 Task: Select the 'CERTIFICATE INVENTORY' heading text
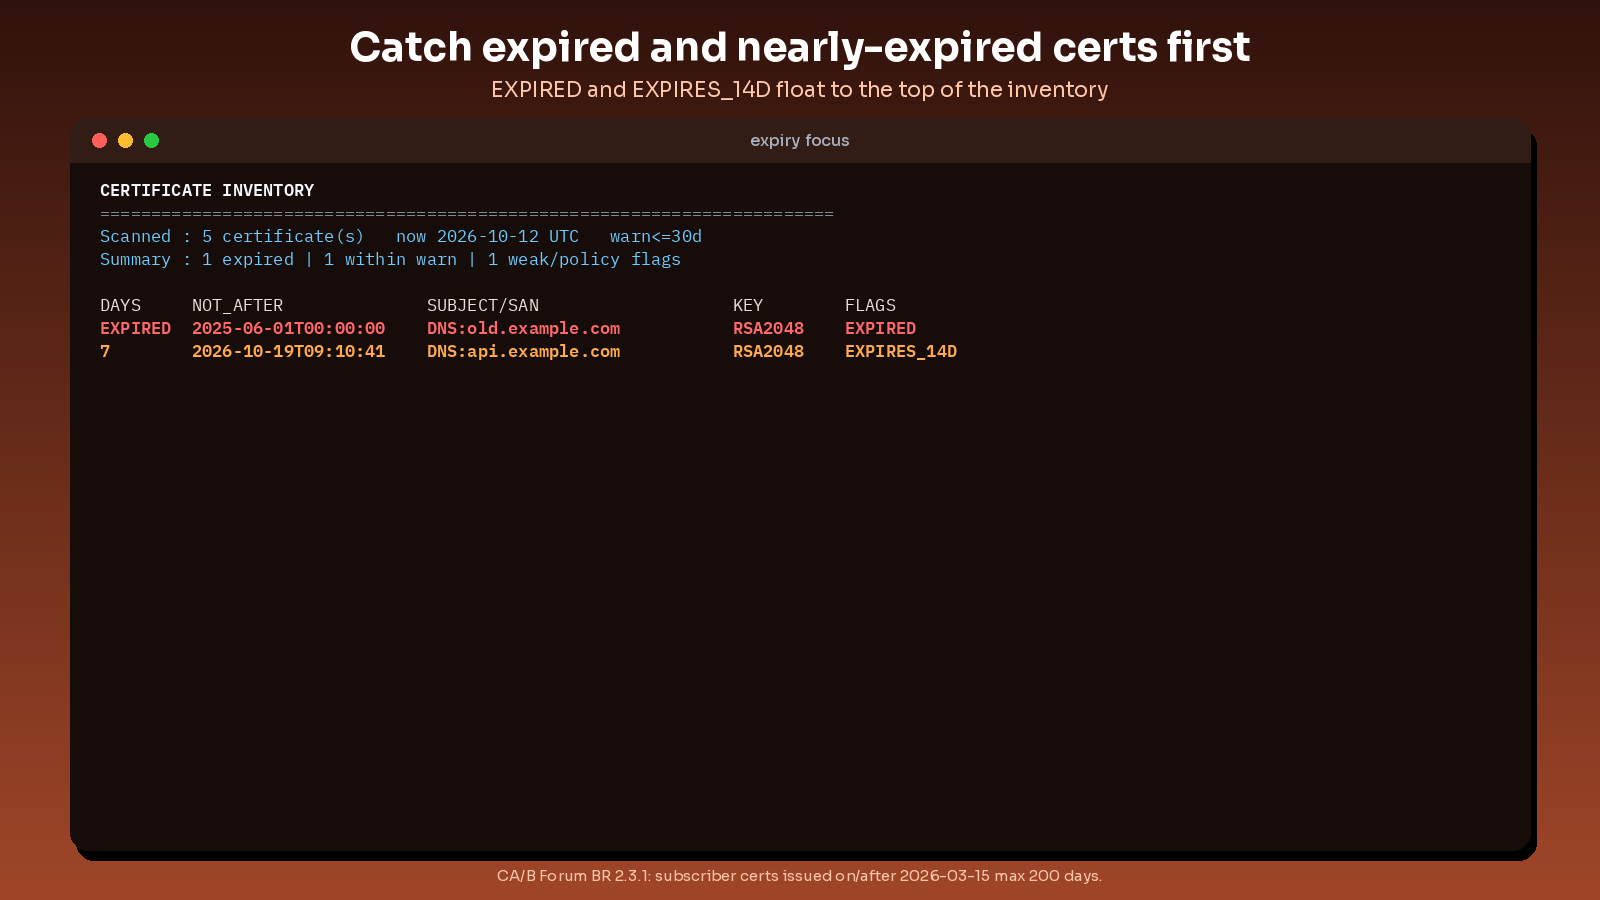pos(207,190)
